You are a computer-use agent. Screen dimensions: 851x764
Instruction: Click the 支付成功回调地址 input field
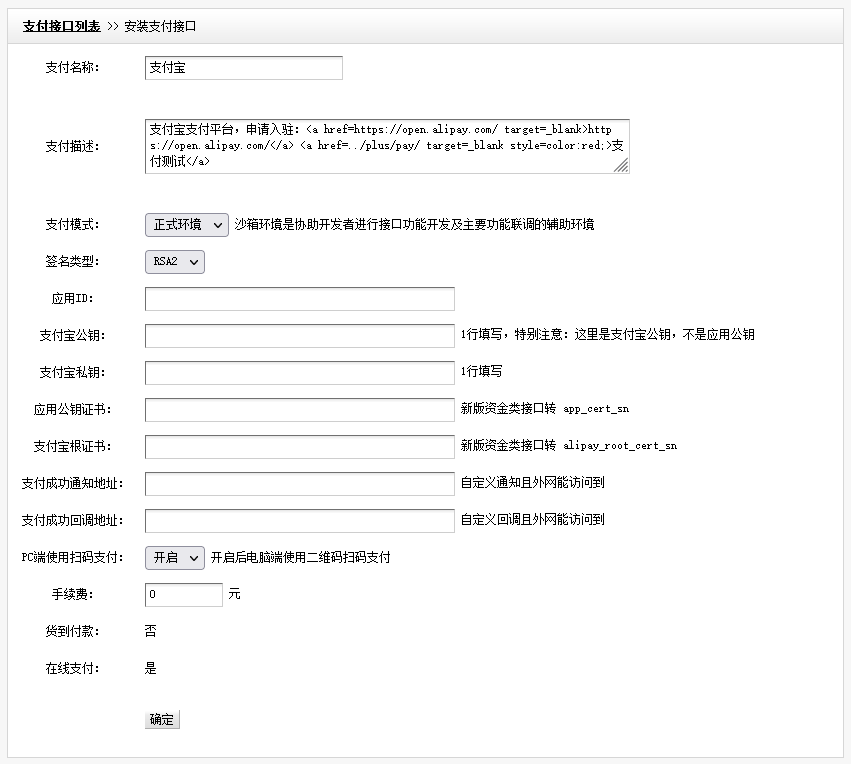click(x=299, y=521)
